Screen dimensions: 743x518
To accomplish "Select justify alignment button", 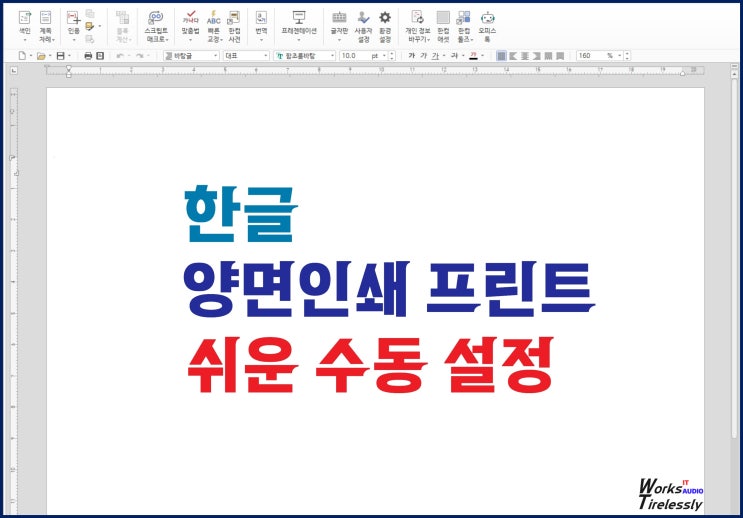I will (x=501, y=56).
